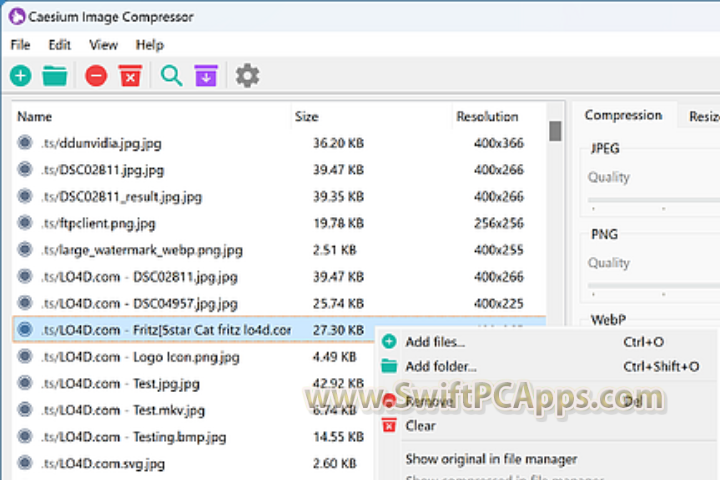
Task: Select file .ts/large_watermark_webp.png.jpg
Action: click(142, 249)
